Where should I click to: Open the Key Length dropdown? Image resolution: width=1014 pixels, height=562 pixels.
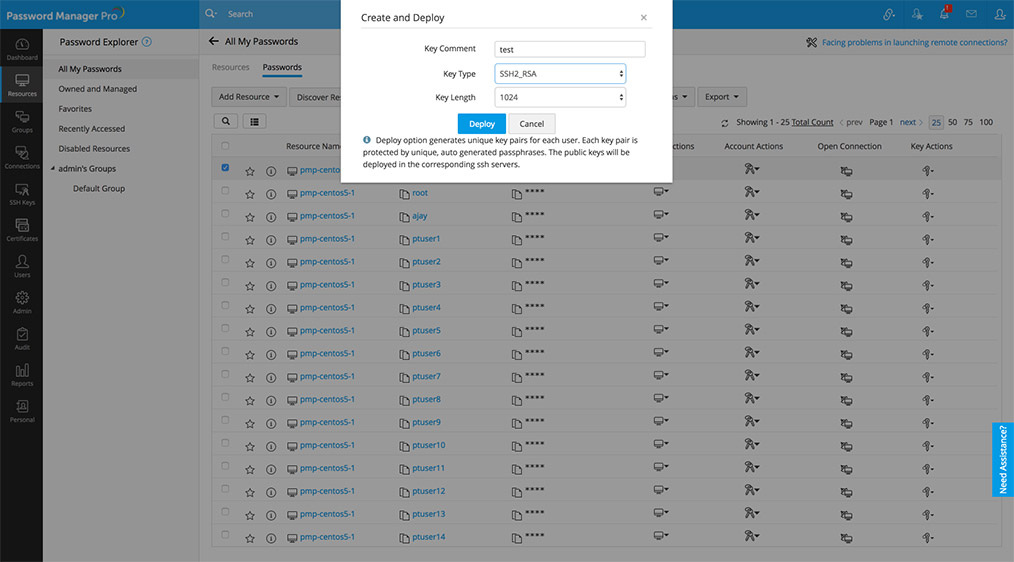(x=560, y=98)
